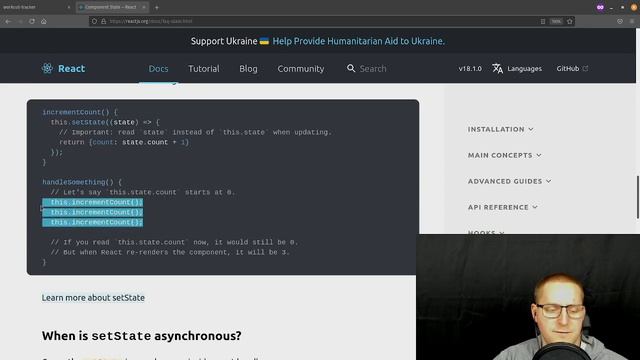Click the handleSomething() { code line
The image size is (640, 360).
click(82, 182)
